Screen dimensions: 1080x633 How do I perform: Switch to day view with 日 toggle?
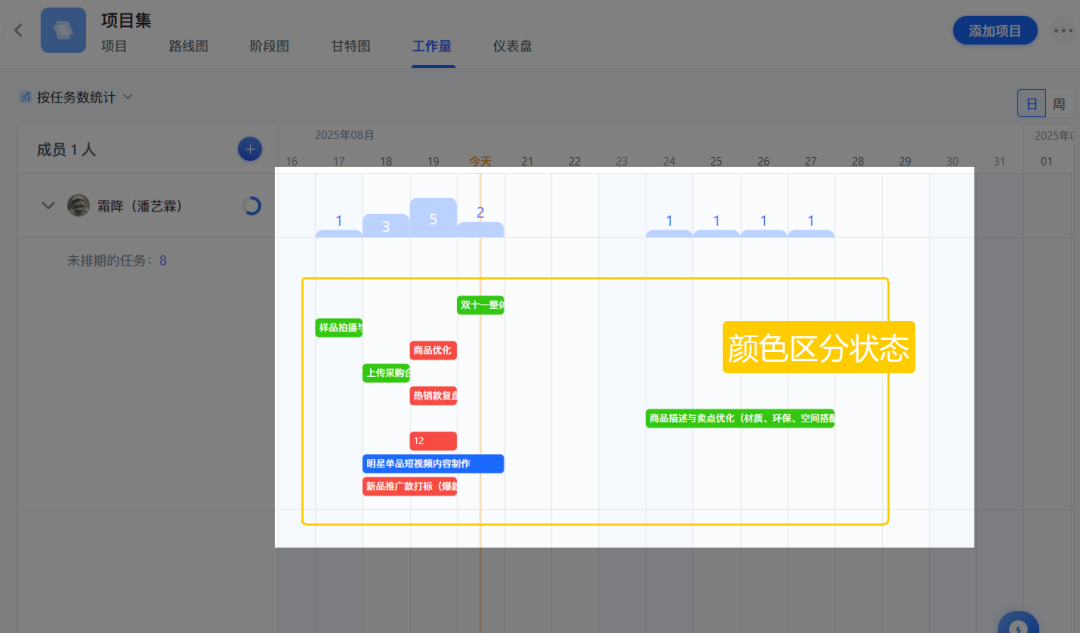pos(1031,103)
